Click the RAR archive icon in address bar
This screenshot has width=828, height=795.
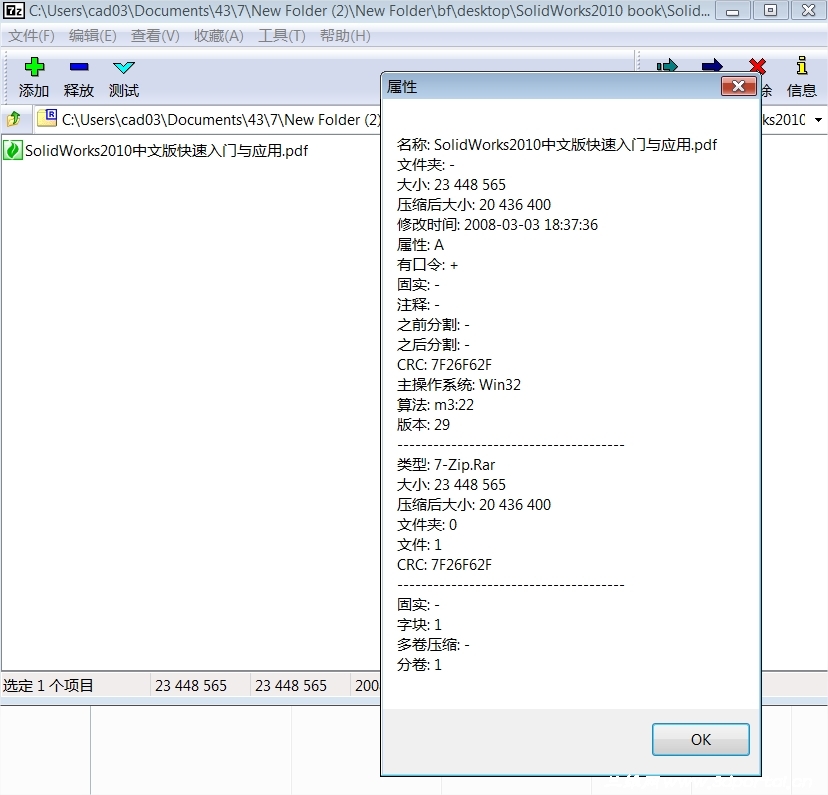[48, 117]
